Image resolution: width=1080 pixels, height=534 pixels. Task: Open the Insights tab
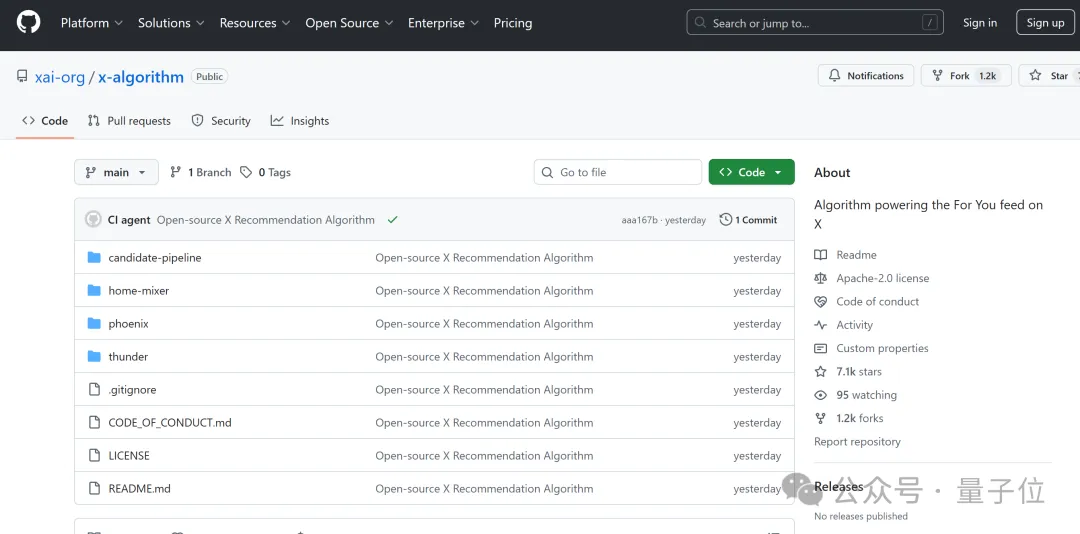[x=300, y=121]
